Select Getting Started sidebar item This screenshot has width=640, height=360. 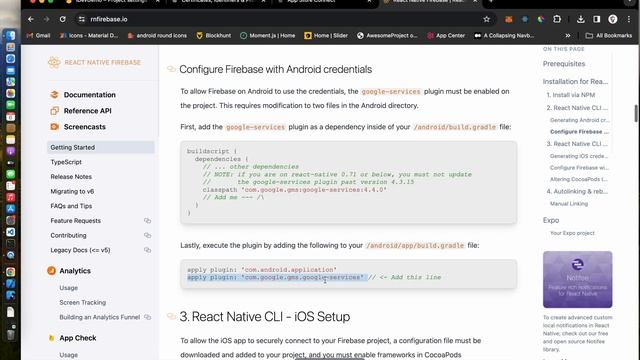100,147
